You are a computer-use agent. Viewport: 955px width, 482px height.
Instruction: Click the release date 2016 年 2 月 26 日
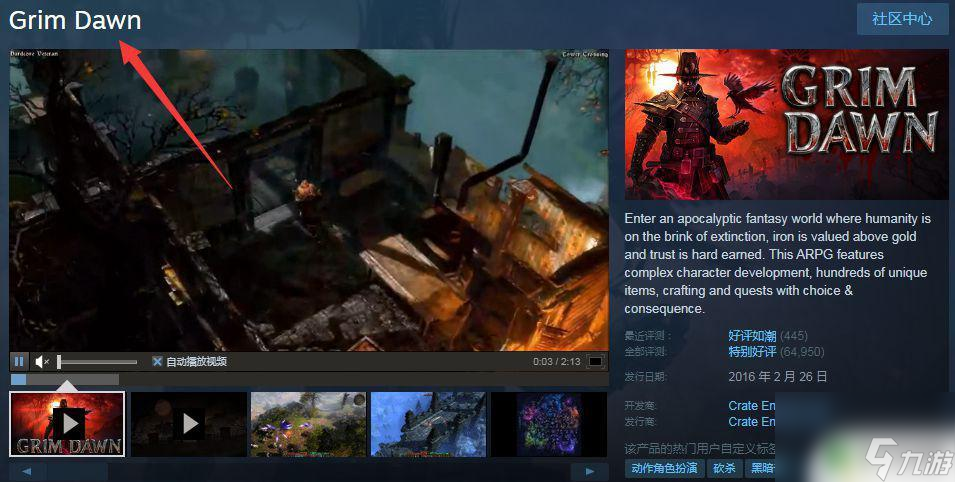[778, 377]
